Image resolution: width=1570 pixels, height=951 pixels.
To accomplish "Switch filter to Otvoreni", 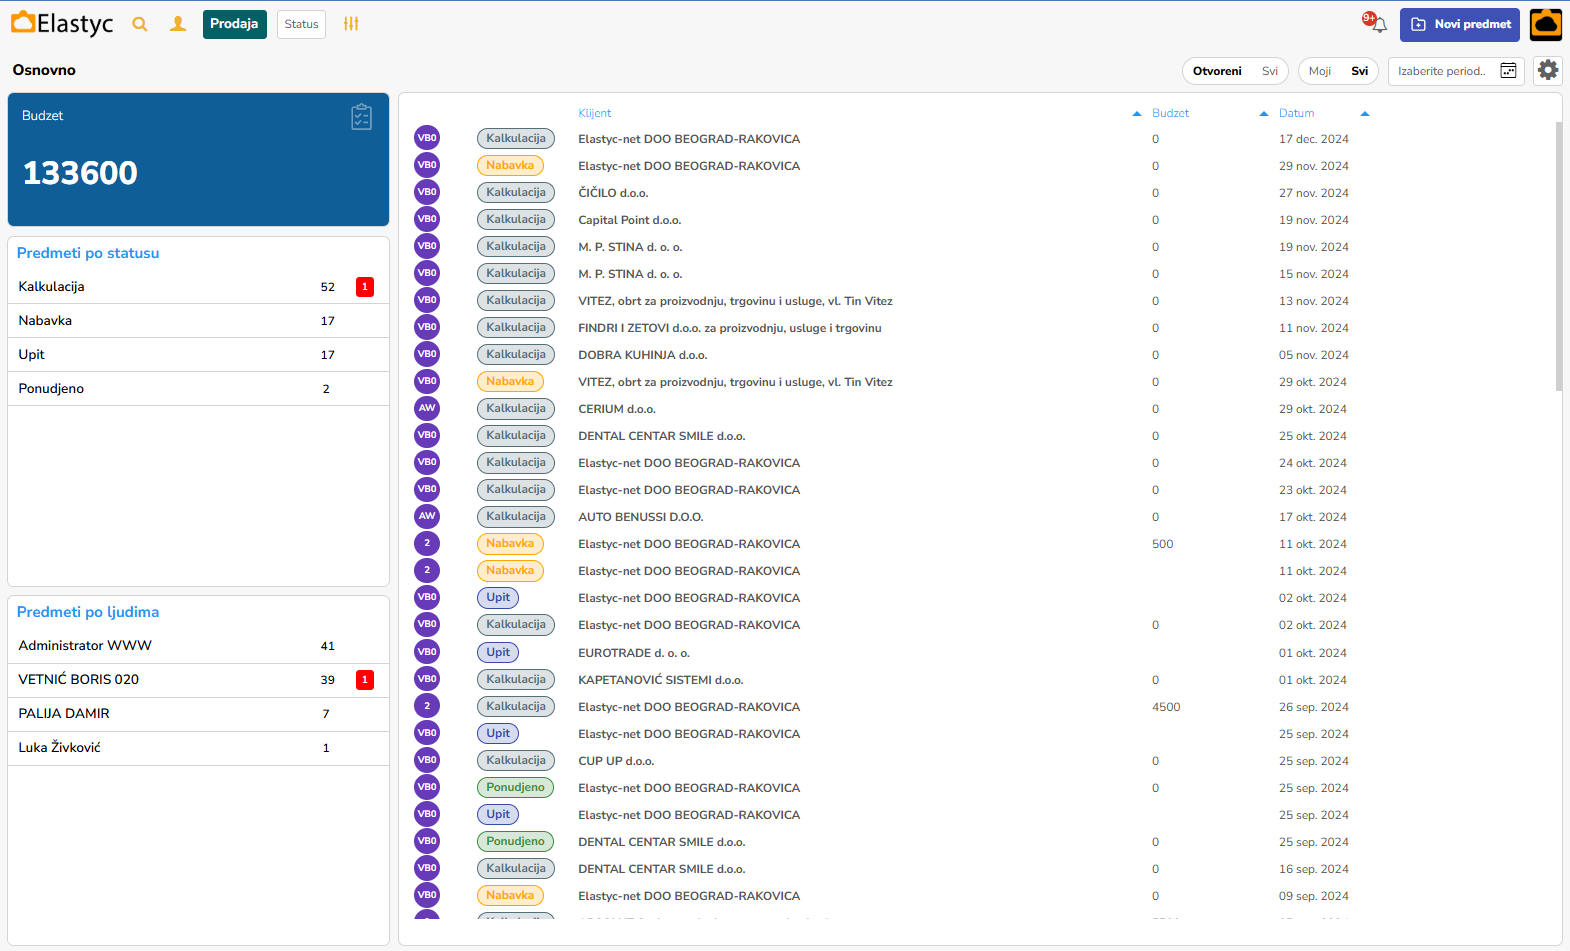I will coord(1217,71).
